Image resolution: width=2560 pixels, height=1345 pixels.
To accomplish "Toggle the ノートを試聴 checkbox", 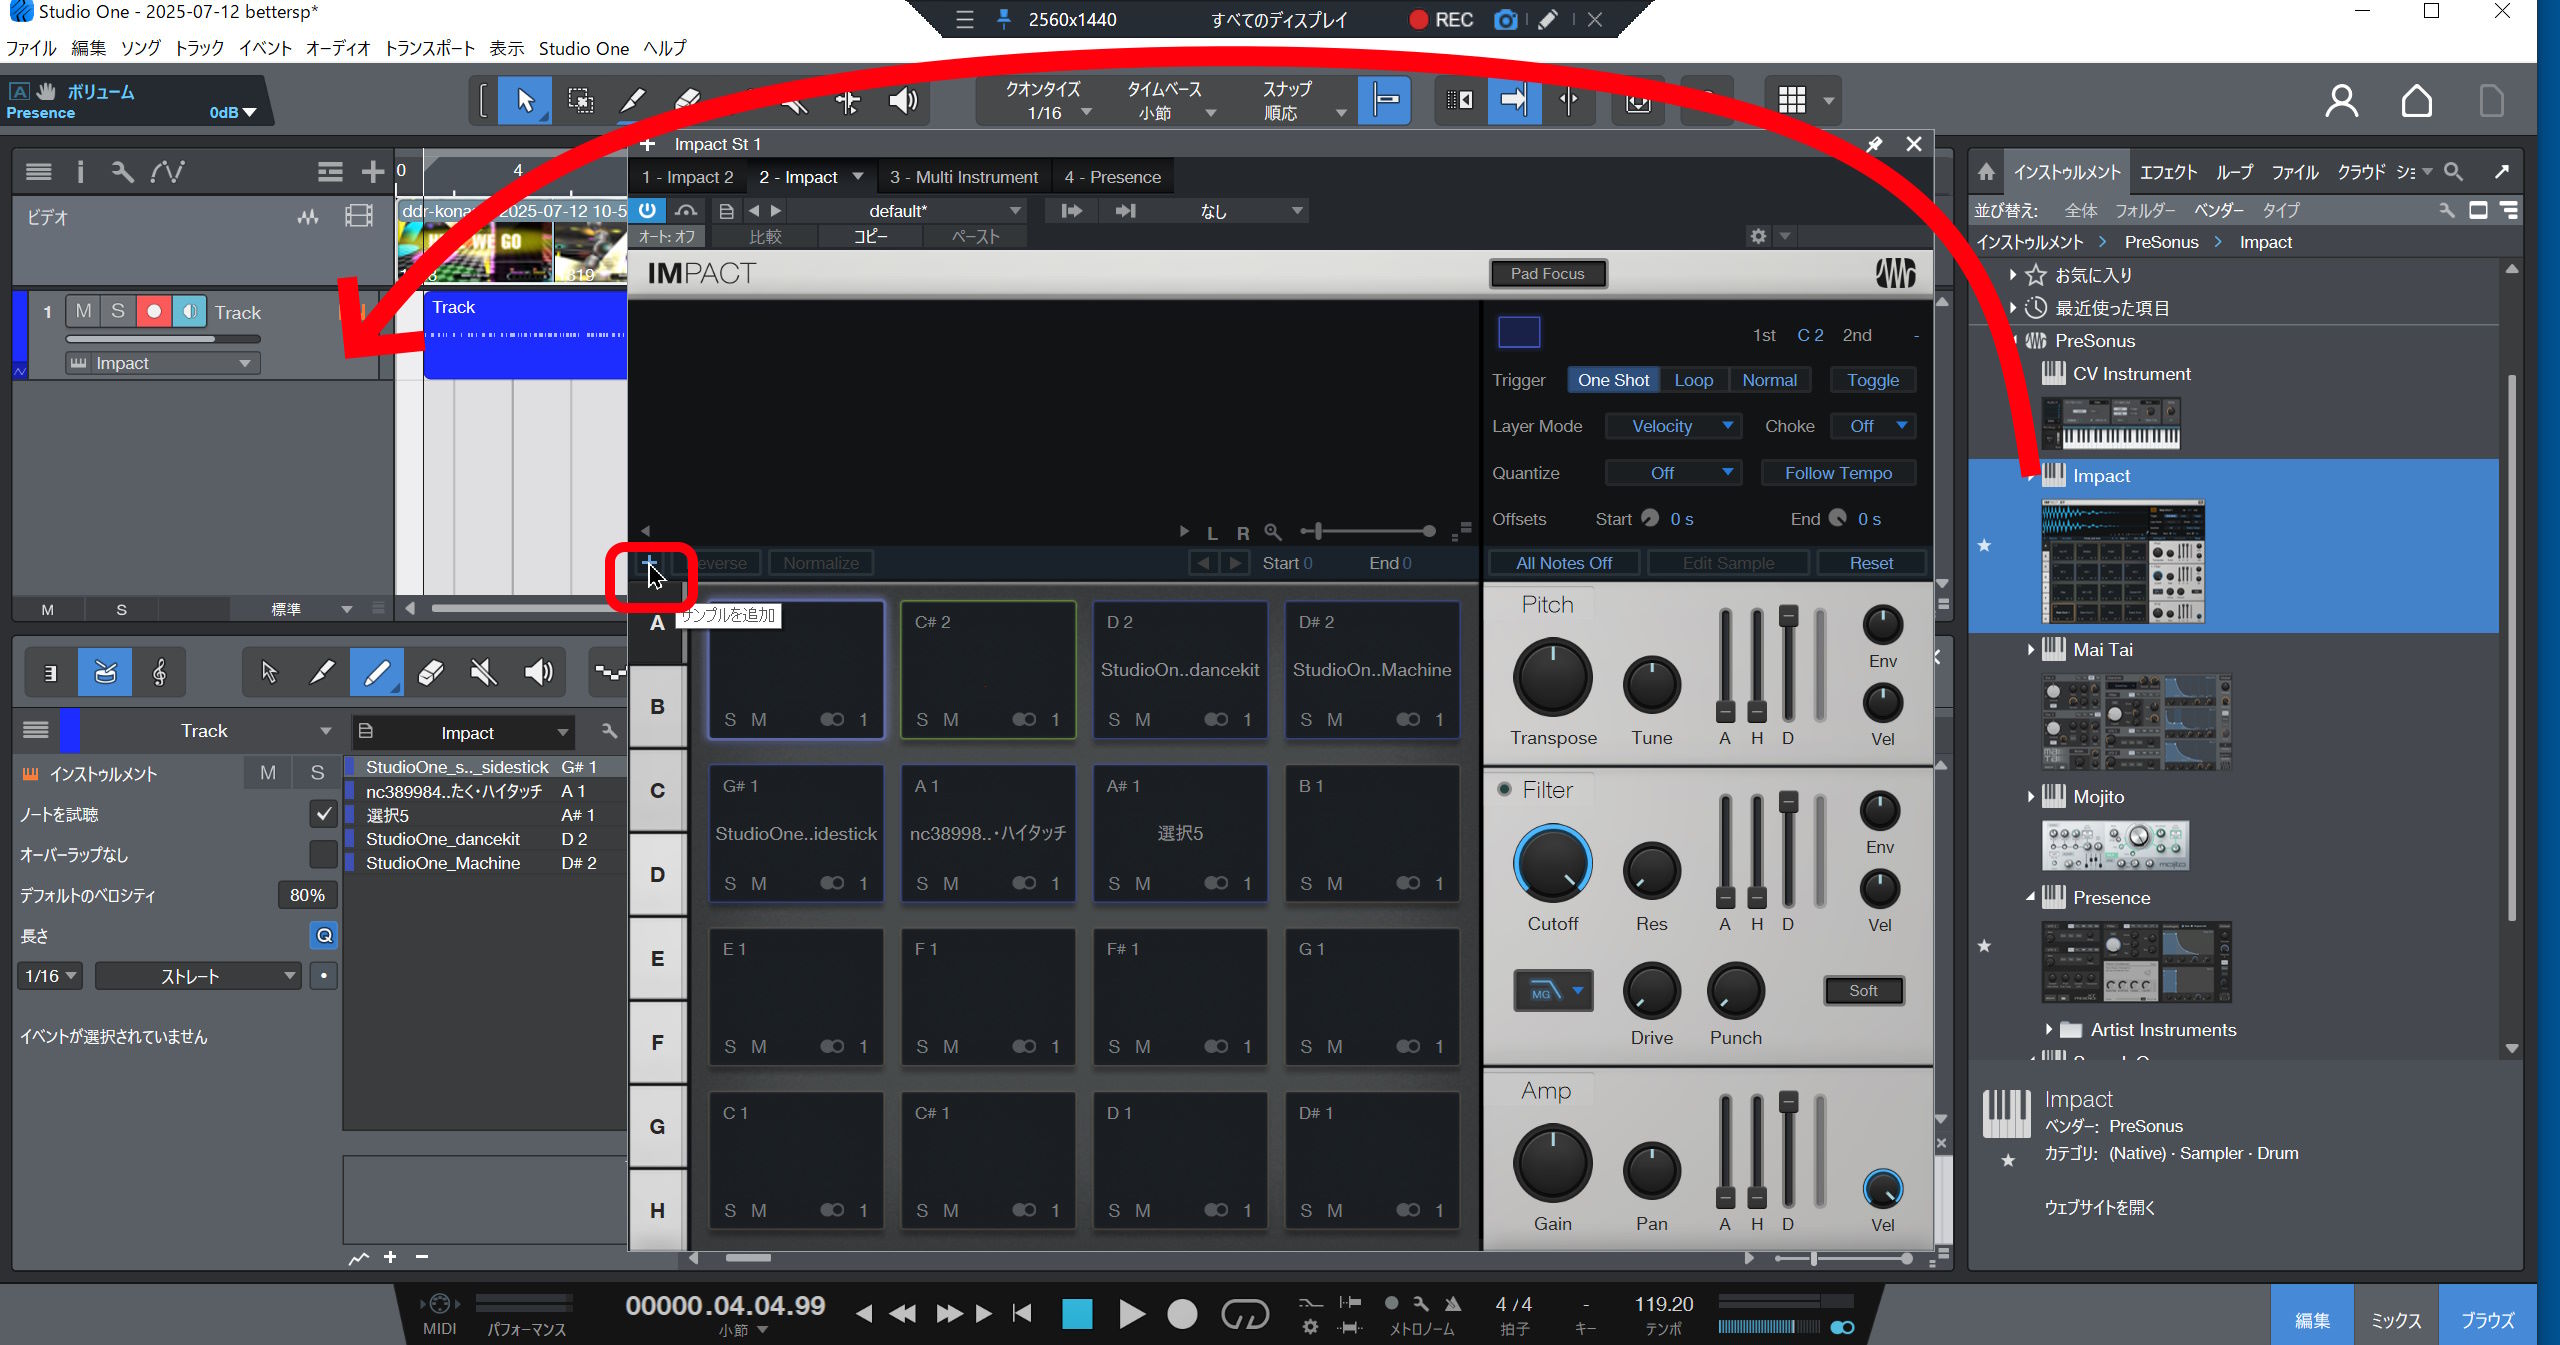I will [x=323, y=814].
